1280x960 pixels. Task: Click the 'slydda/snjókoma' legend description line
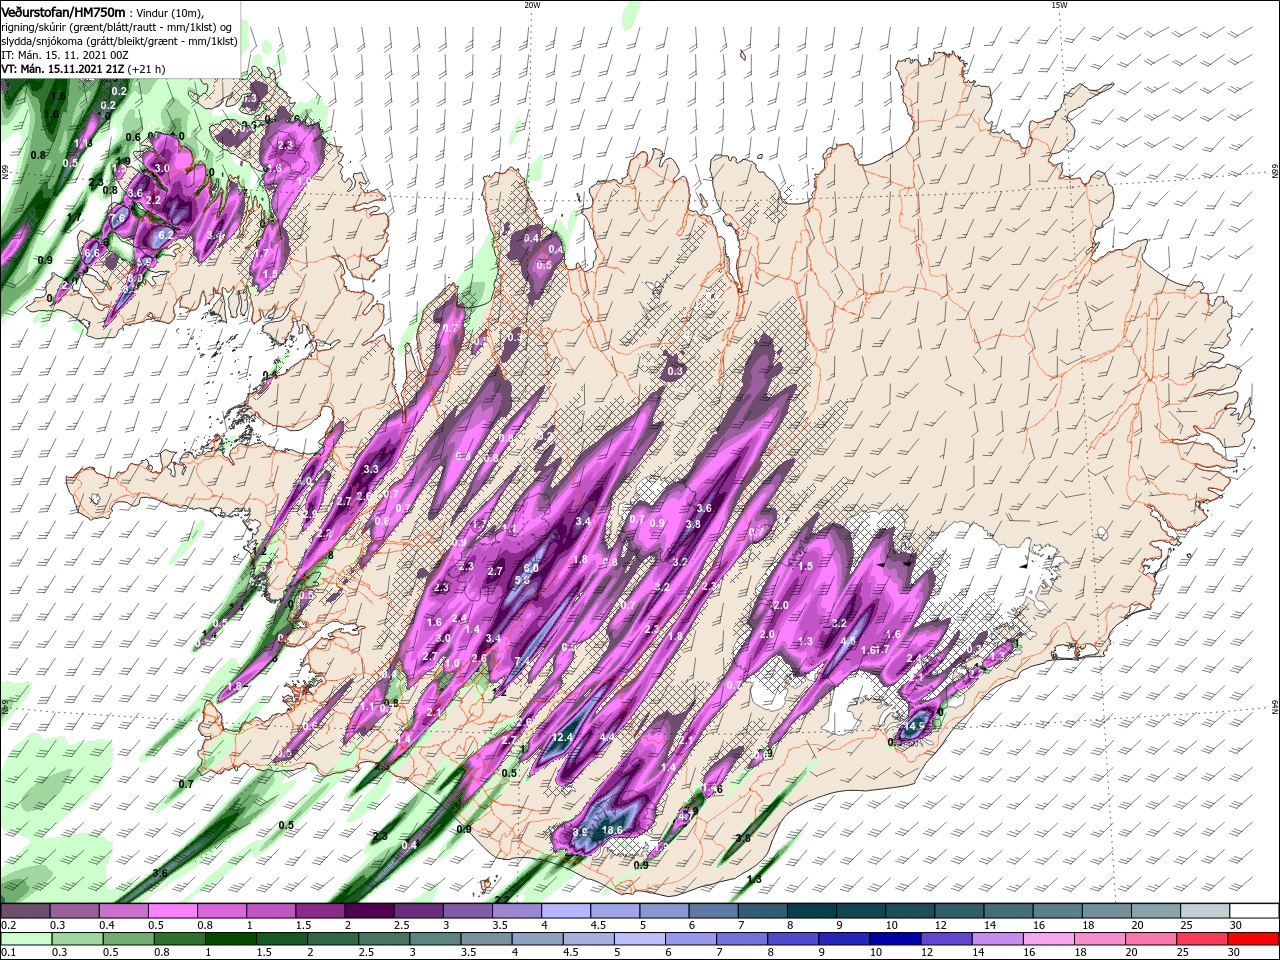pyautogui.click(x=119, y=40)
